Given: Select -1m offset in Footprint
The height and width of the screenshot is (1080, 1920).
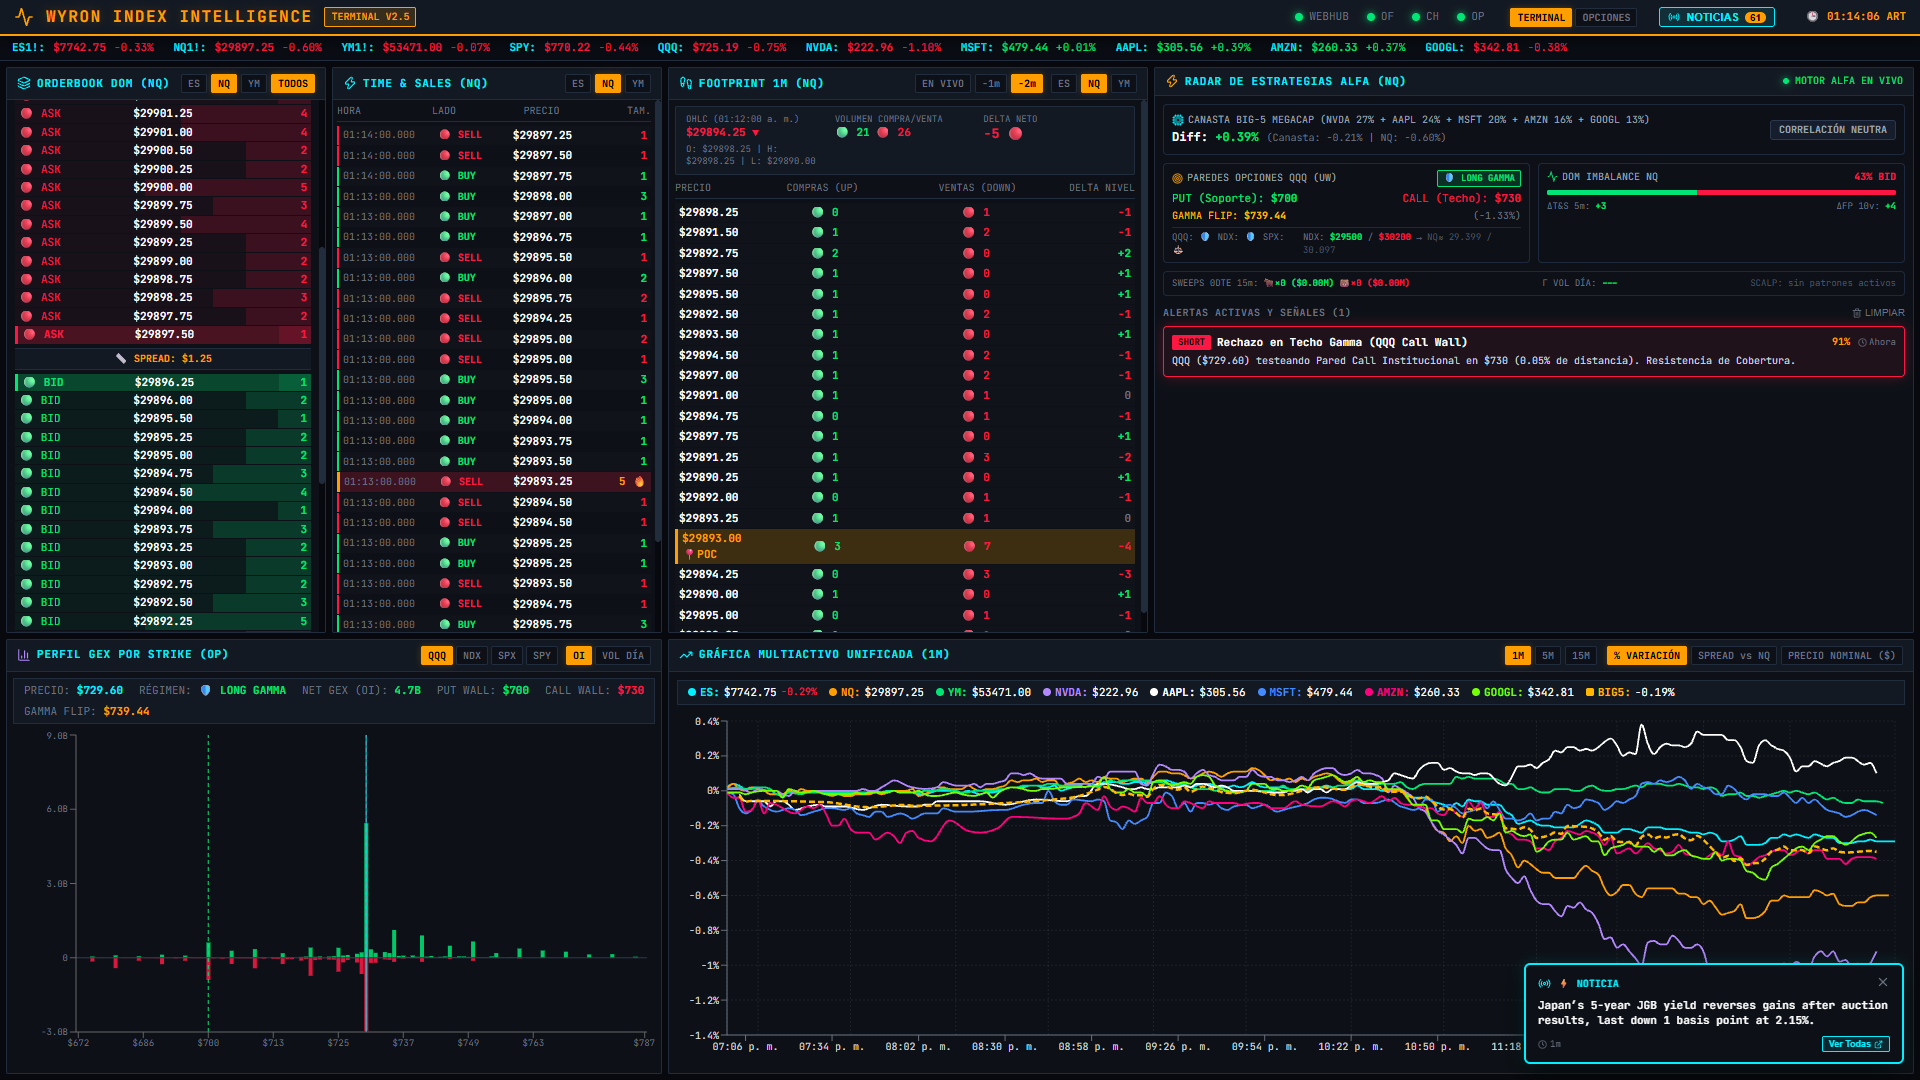Looking at the screenshot, I should tap(991, 84).
